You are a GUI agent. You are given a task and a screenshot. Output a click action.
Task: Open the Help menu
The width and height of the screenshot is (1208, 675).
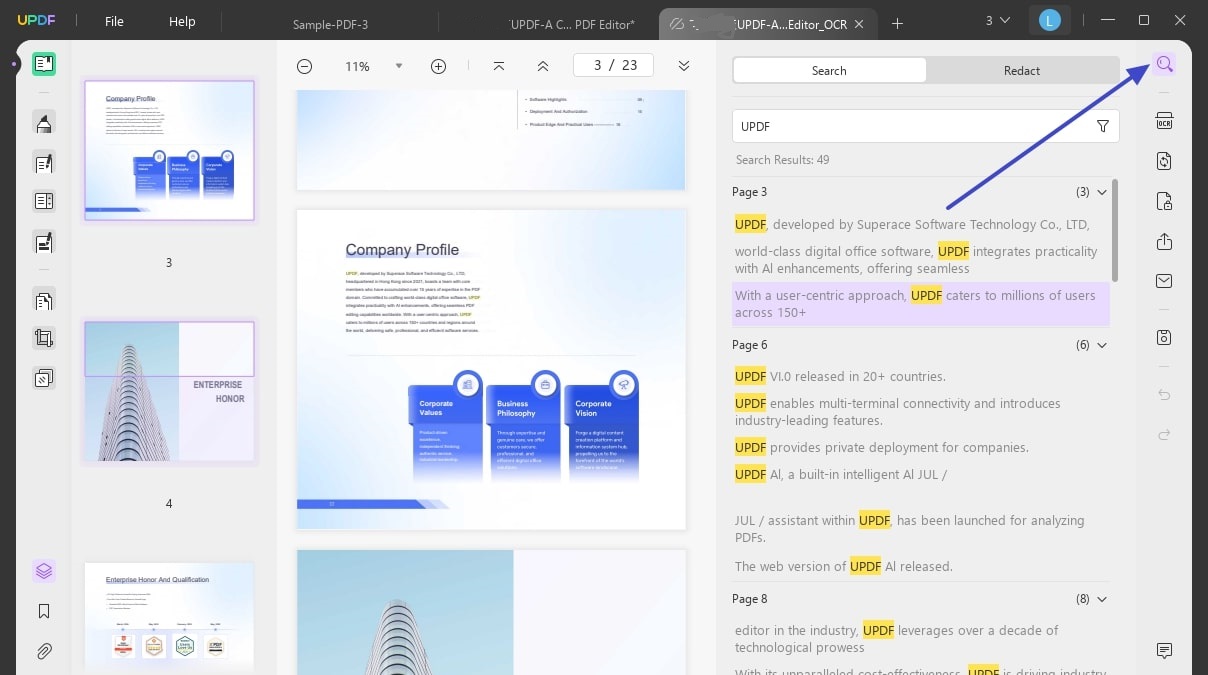[x=182, y=21]
